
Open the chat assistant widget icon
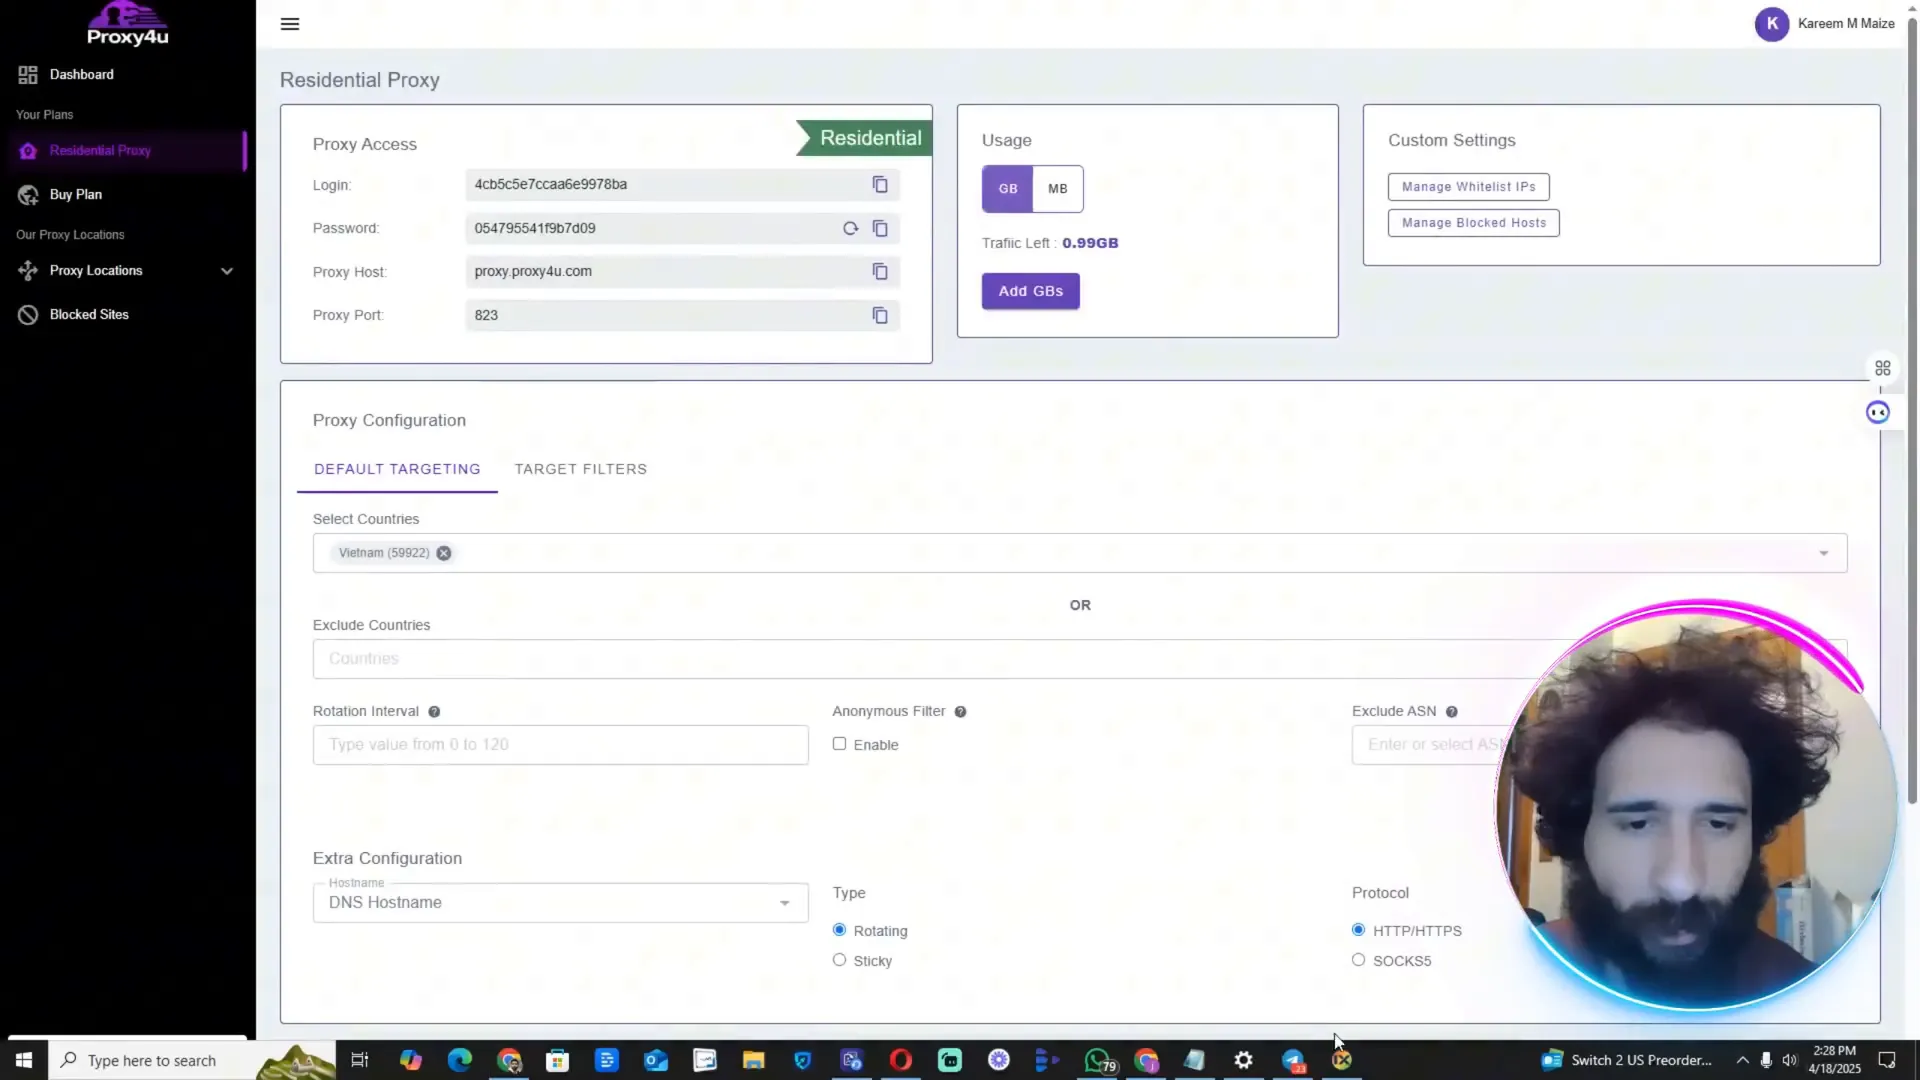click(x=1877, y=412)
